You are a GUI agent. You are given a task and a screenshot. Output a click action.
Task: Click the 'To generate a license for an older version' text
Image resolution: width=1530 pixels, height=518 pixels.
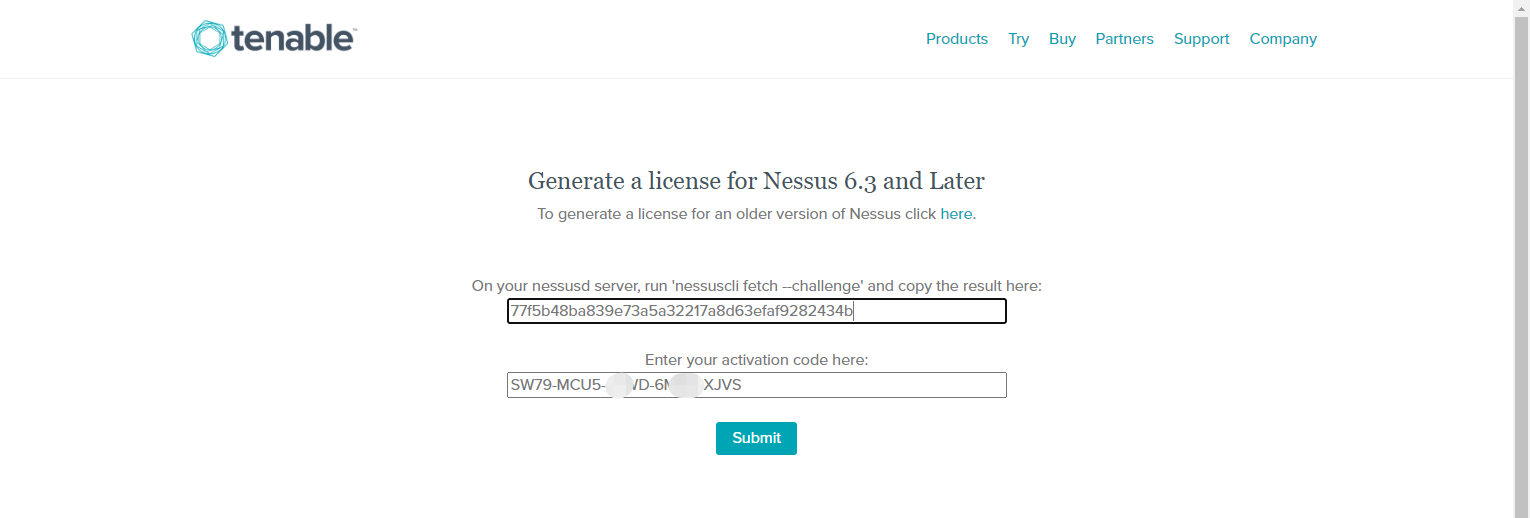tap(736, 214)
